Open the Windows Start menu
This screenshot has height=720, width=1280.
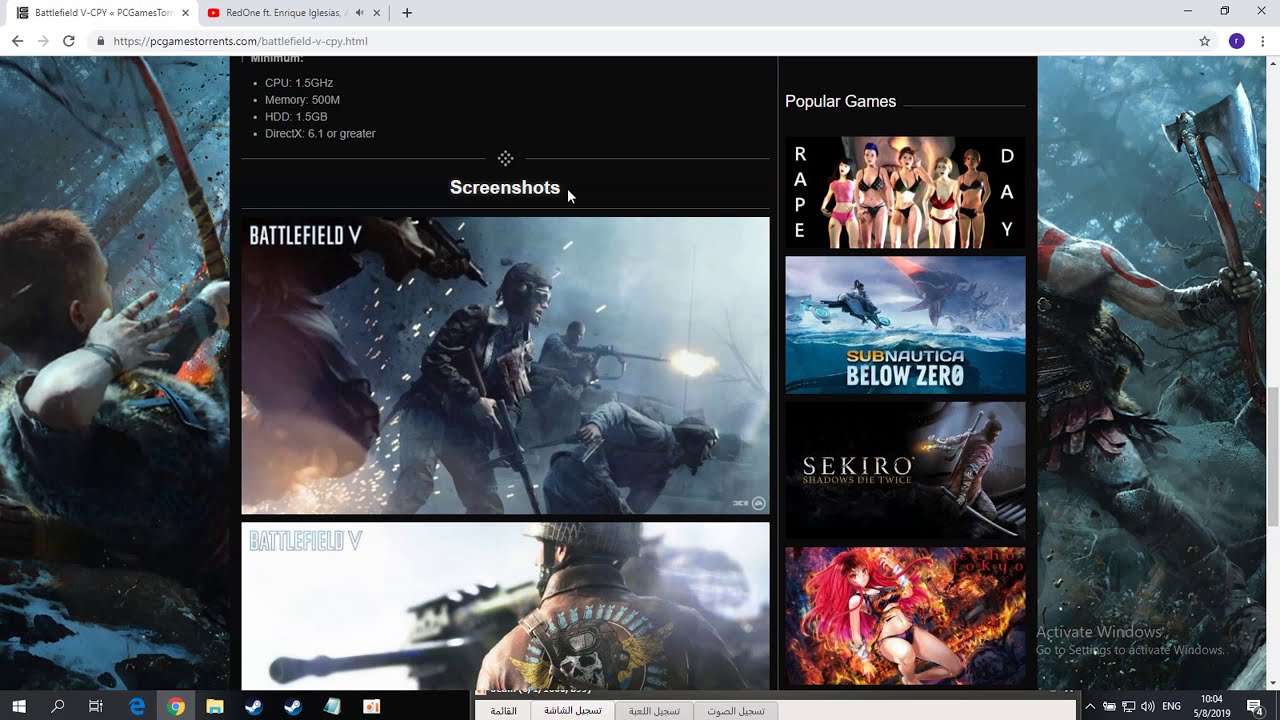coord(19,706)
